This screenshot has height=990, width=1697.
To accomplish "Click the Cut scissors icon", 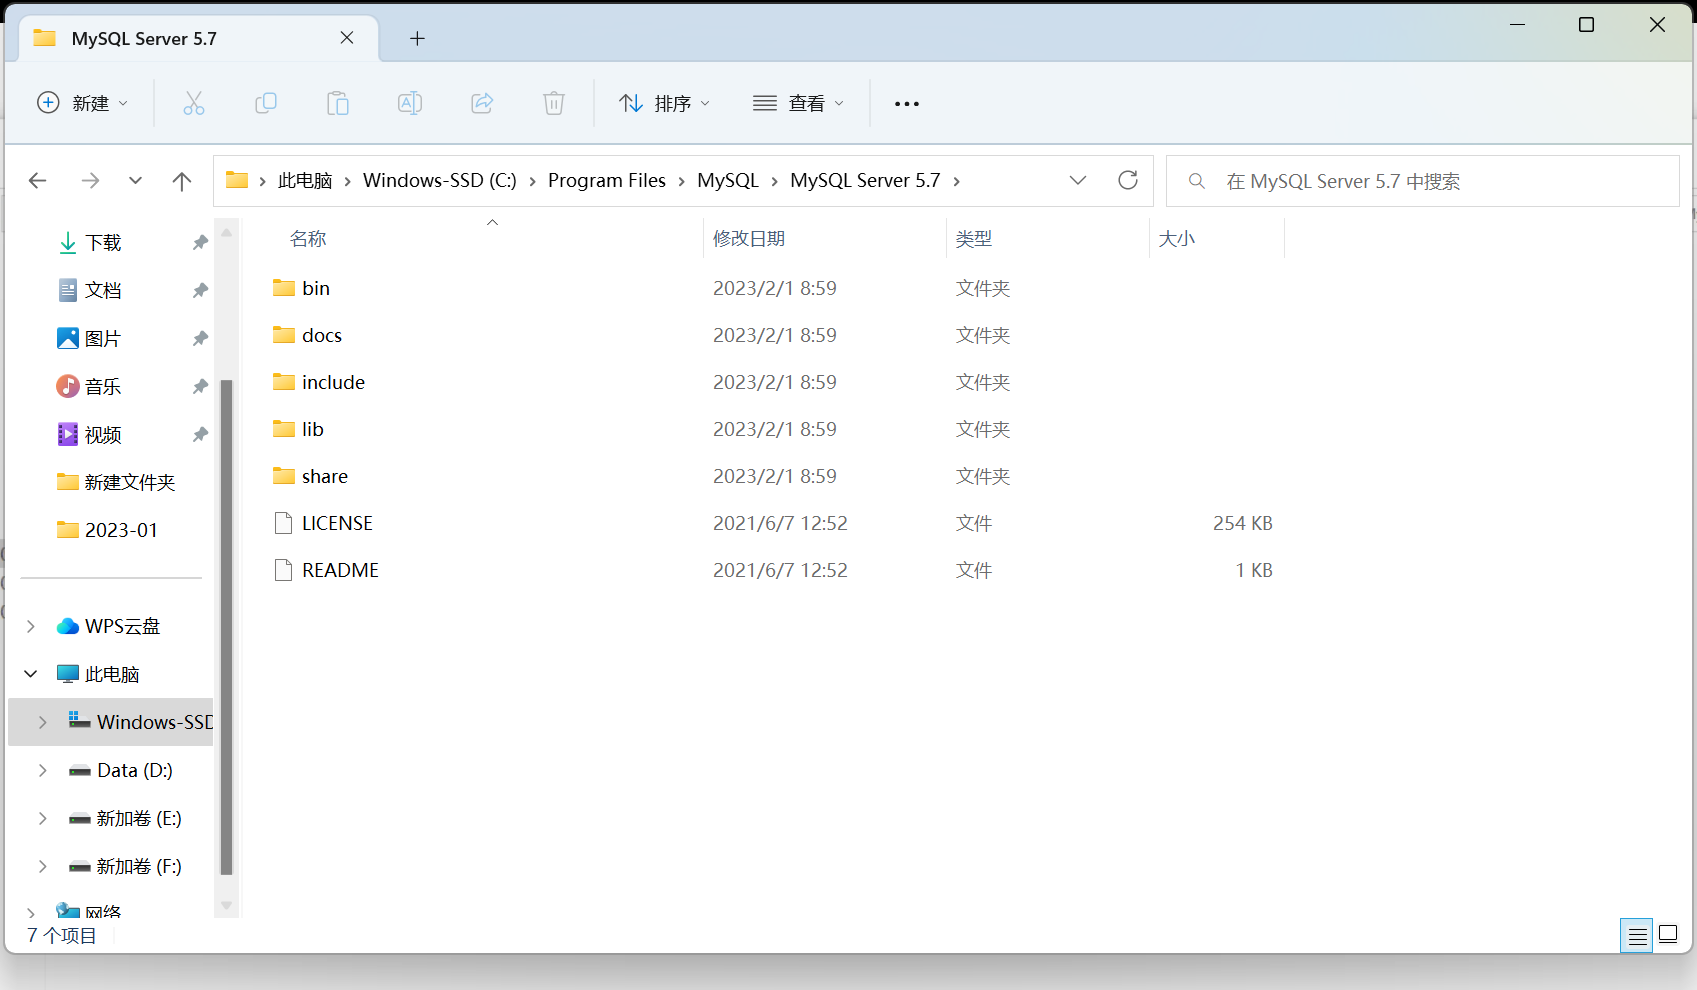I will point(194,103).
